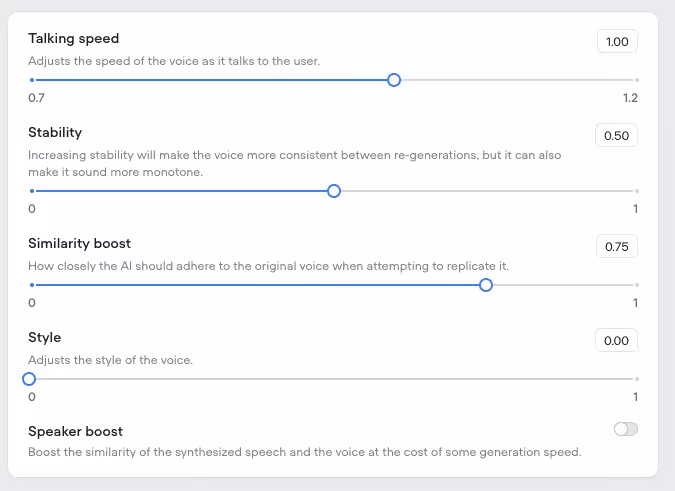Screen dimensions: 675x491
Task: Click the Similarity boost track's right end dot
Action: [637, 285]
